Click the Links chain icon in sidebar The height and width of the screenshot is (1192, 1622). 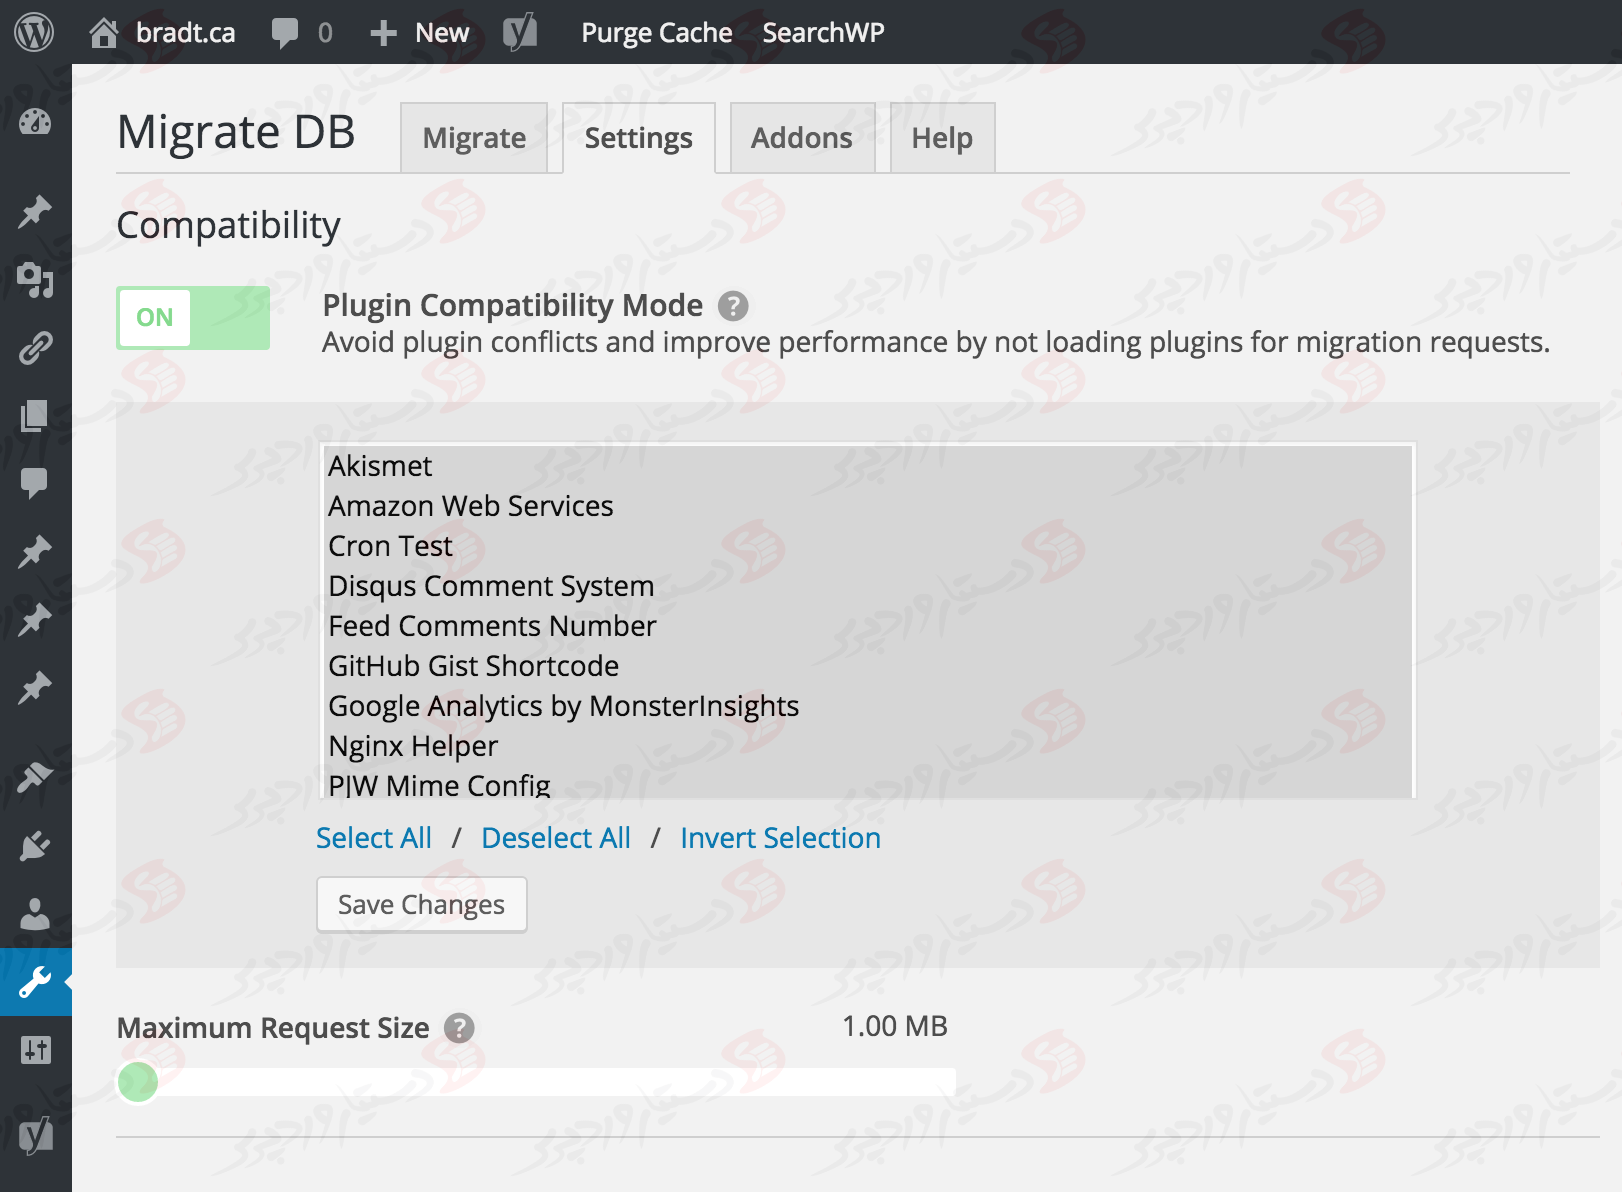35,348
